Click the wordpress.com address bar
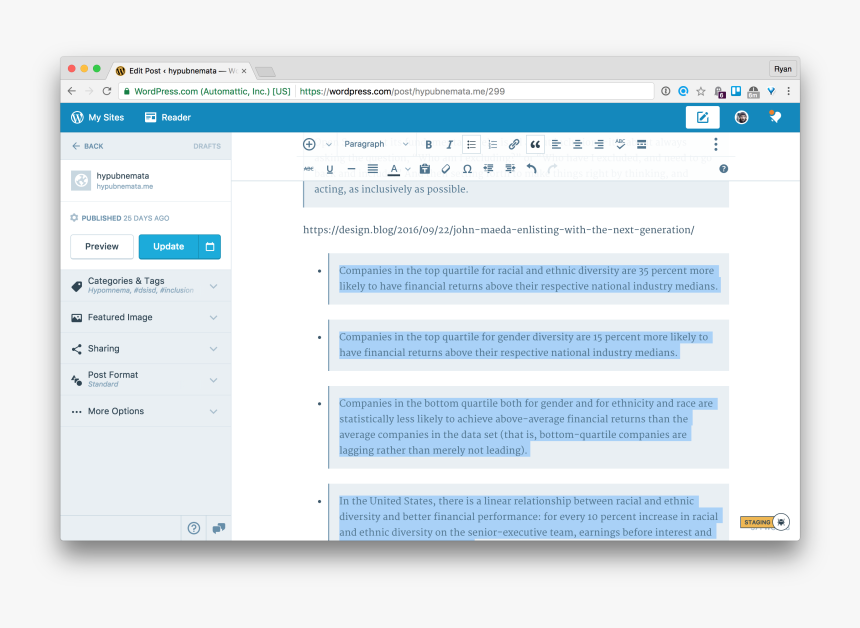The height and width of the screenshot is (628, 860). click(386, 91)
